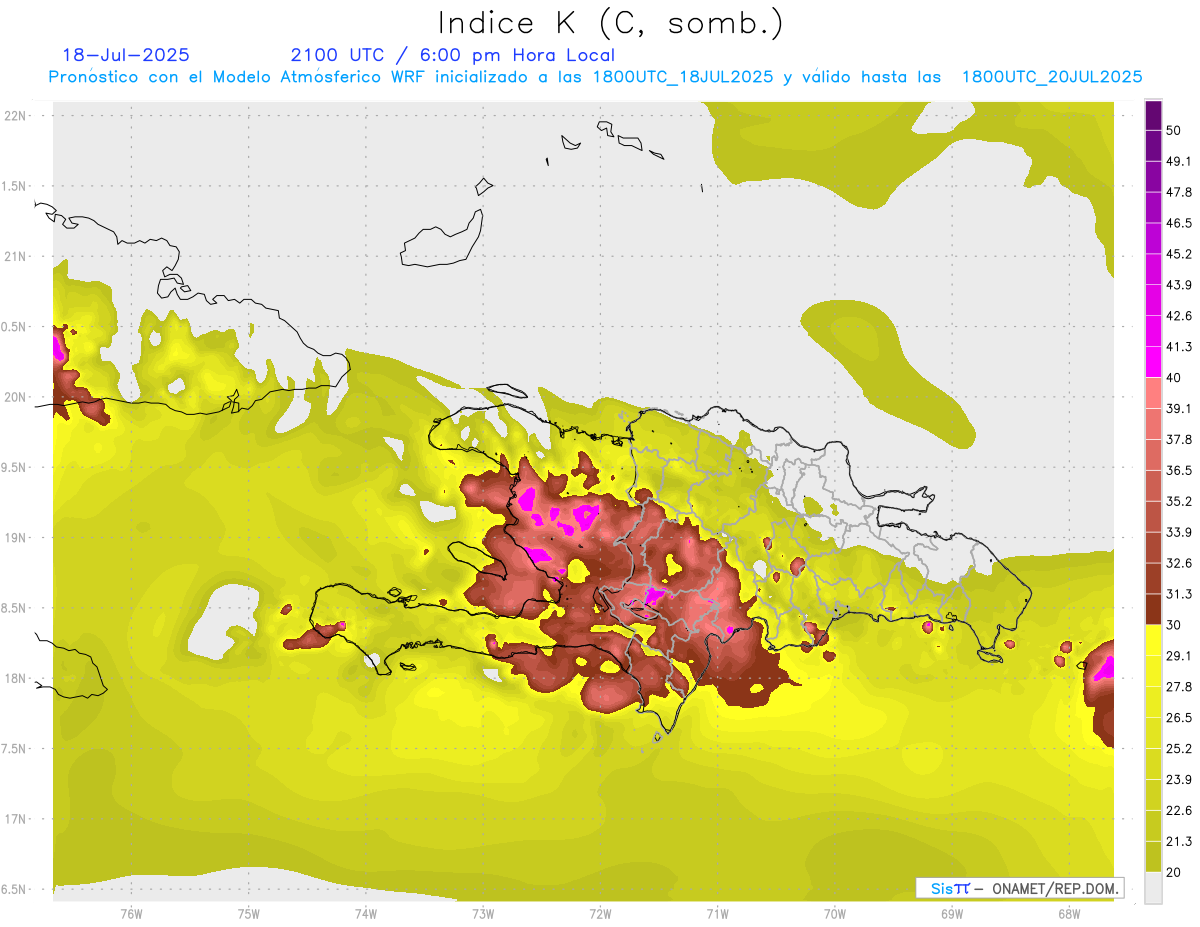Screen dimensions: 1200x927
Task: Click the colorbar value '42.6'
Action: click(1179, 317)
